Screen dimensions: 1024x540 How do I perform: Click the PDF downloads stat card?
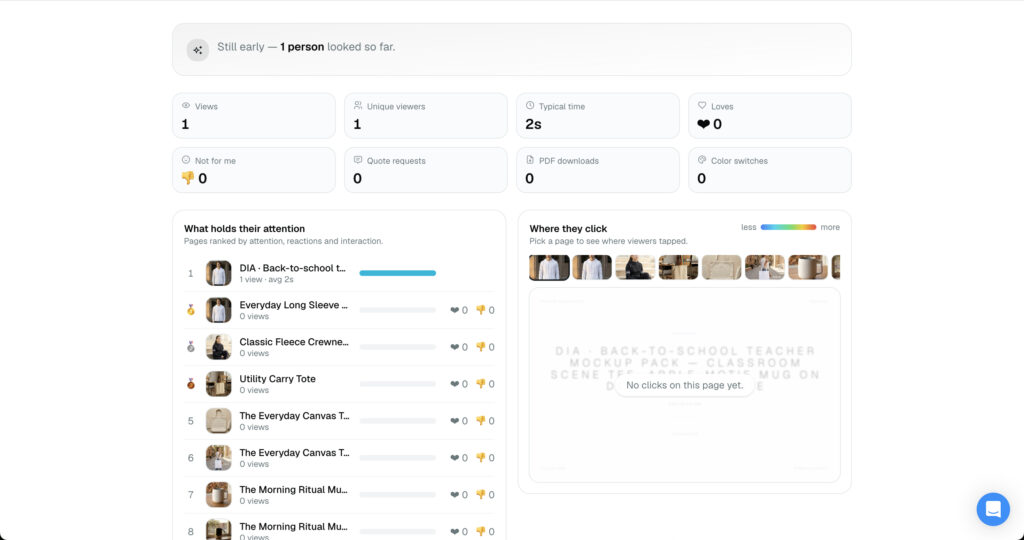(598, 170)
